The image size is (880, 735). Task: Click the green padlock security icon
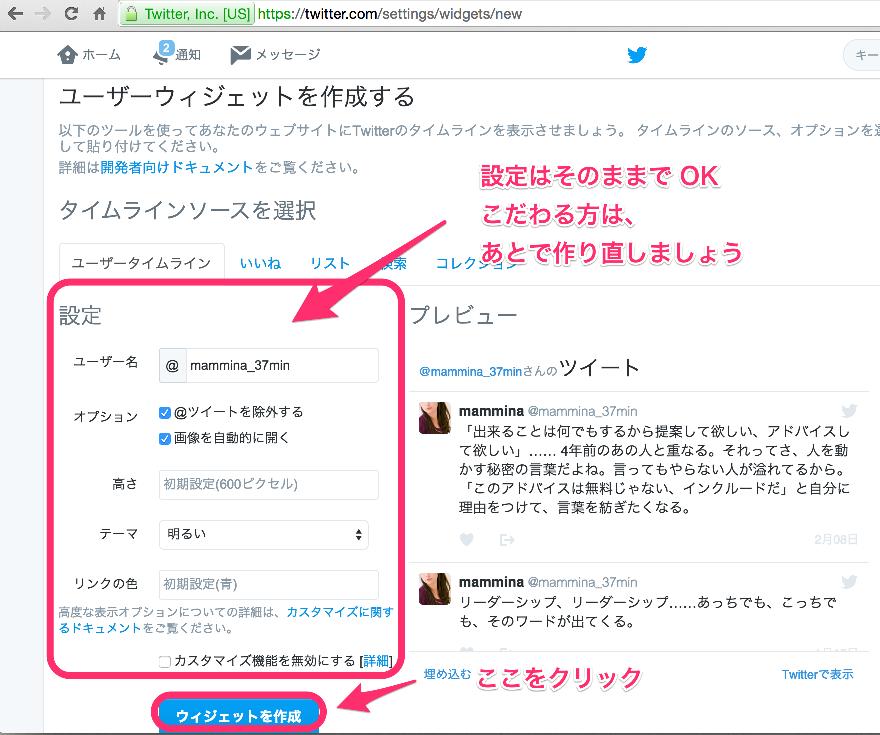point(131,14)
